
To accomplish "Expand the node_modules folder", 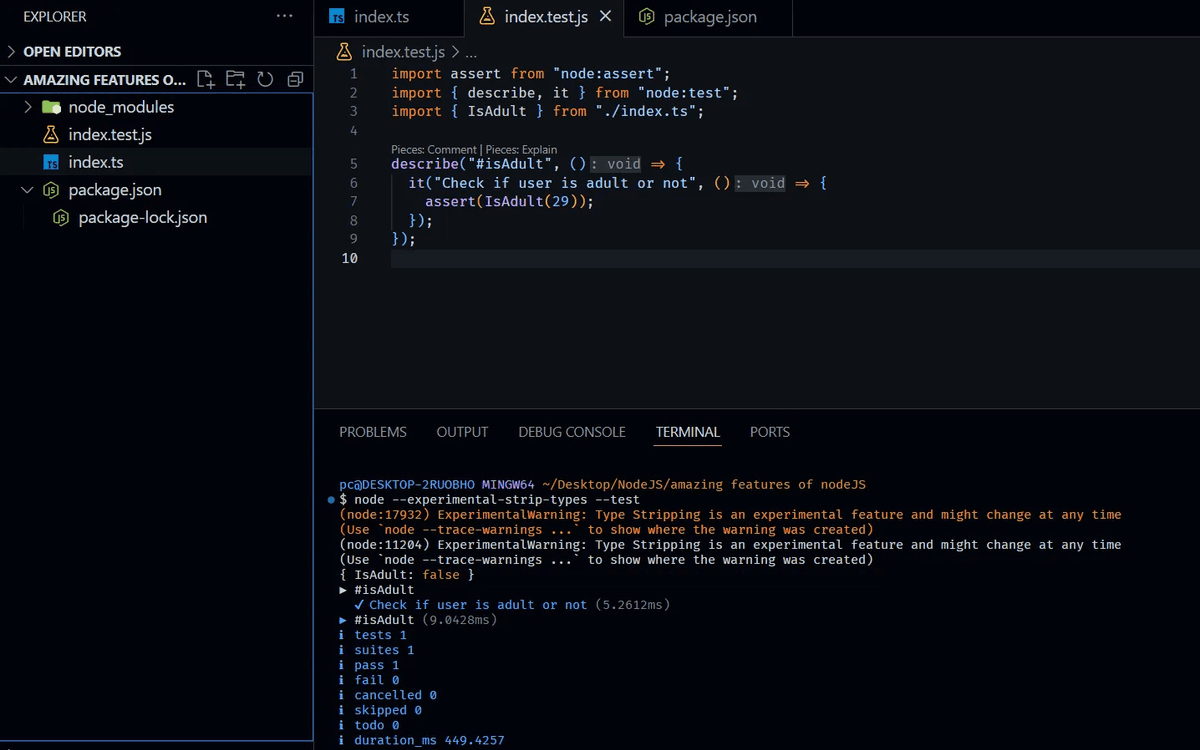I will click(x=28, y=107).
